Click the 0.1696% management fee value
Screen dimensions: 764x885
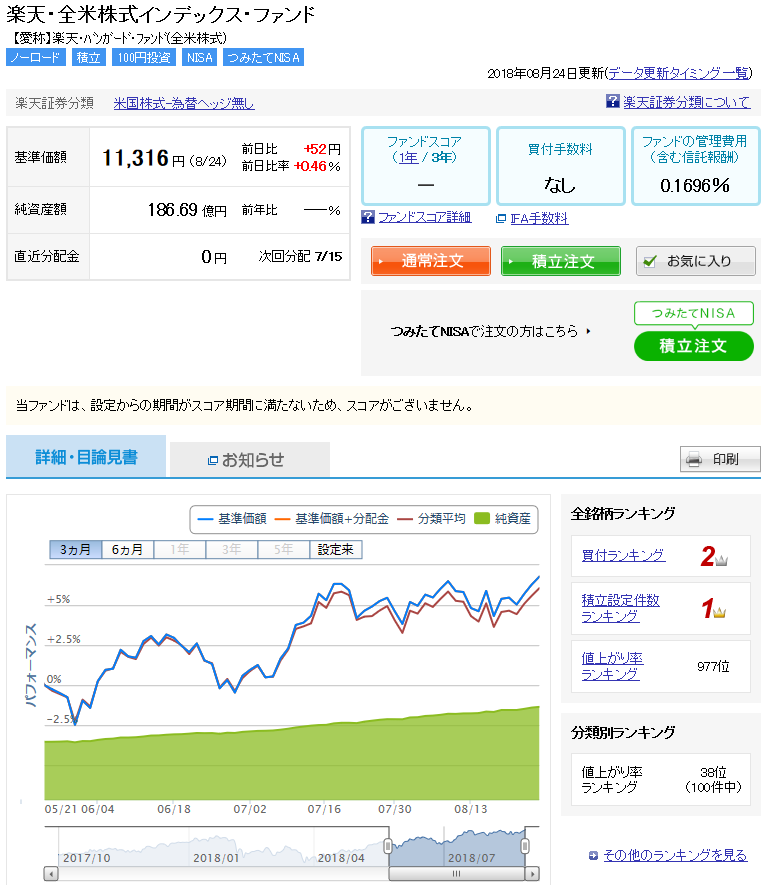point(695,186)
